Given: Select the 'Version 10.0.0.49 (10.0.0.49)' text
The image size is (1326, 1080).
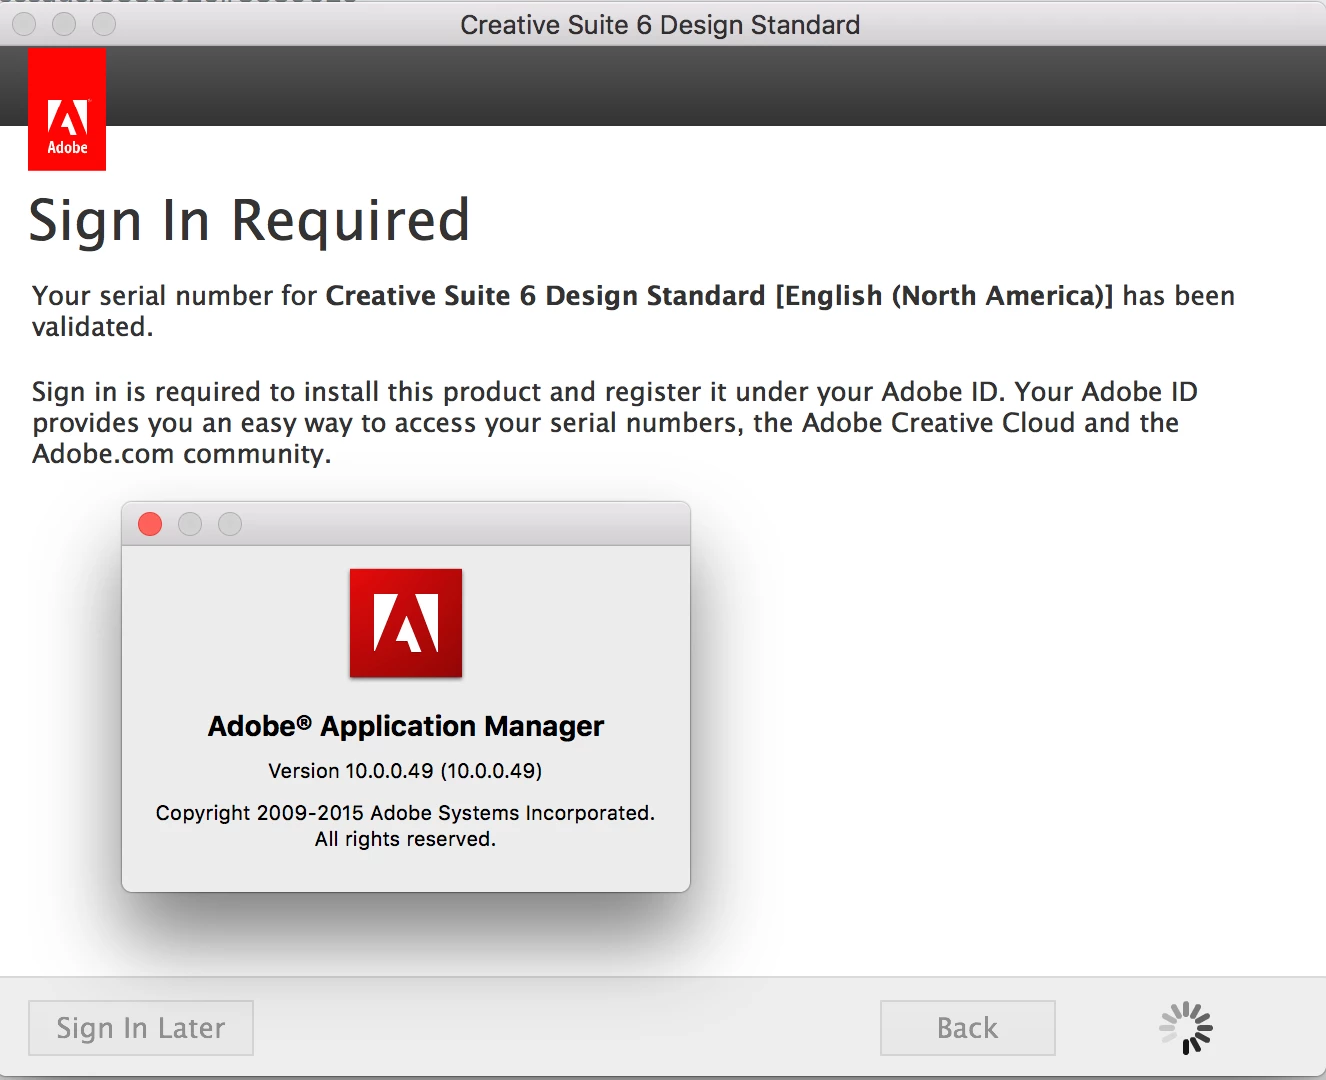Looking at the screenshot, I should click(x=405, y=771).
